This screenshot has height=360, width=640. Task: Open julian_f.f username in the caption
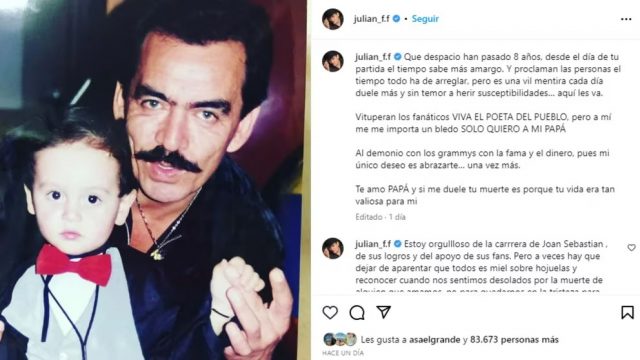coord(373,57)
